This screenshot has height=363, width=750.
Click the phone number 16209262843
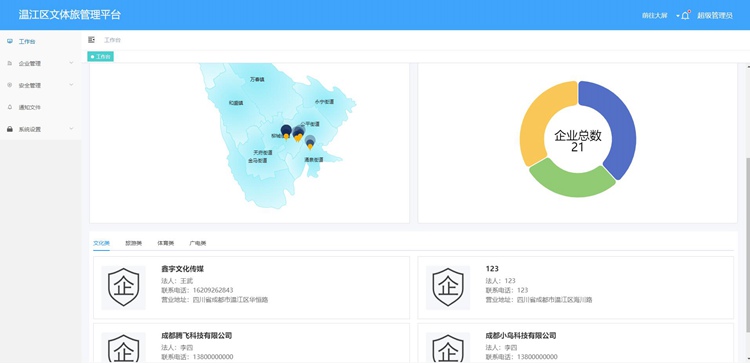pos(212,290)
